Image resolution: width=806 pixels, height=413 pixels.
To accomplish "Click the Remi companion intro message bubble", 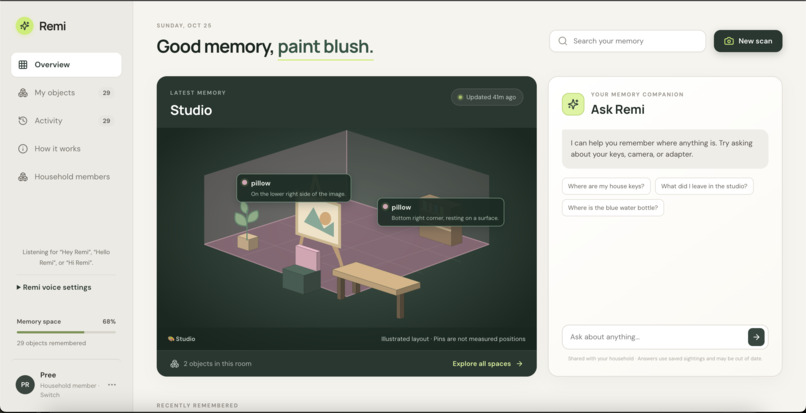I will point(665,149).
